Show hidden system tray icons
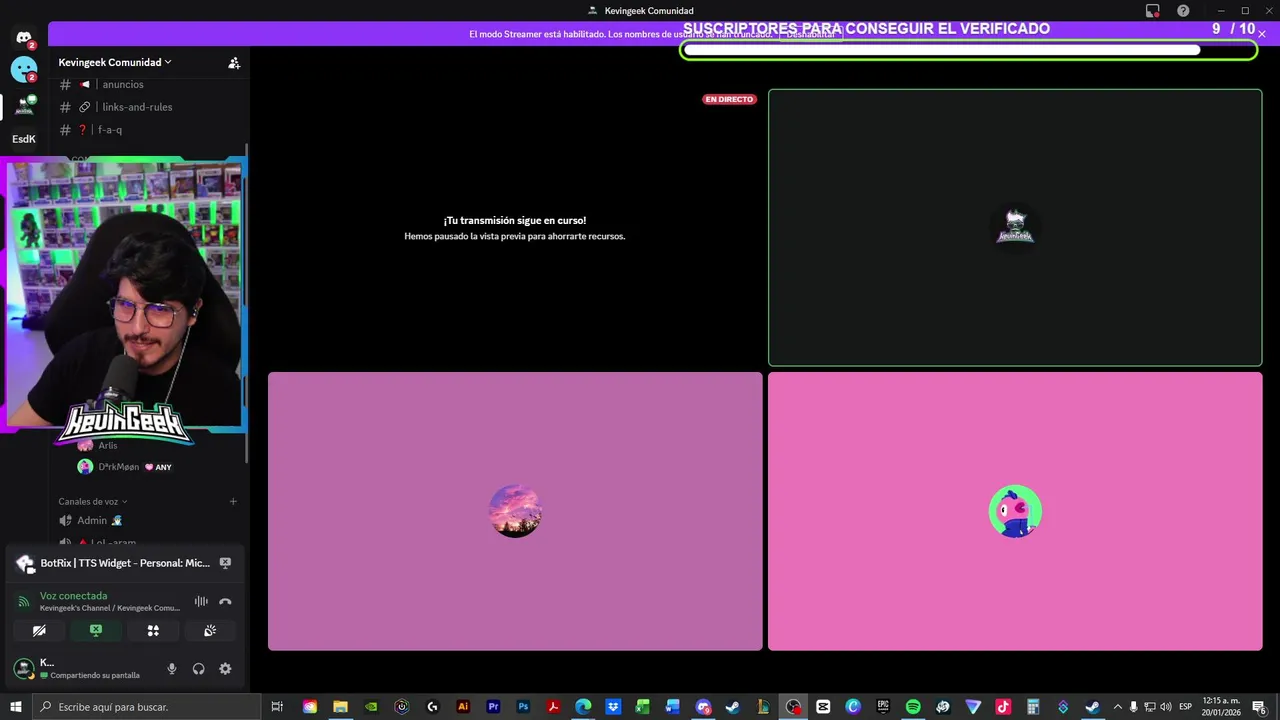 (x=1118, y=707)
